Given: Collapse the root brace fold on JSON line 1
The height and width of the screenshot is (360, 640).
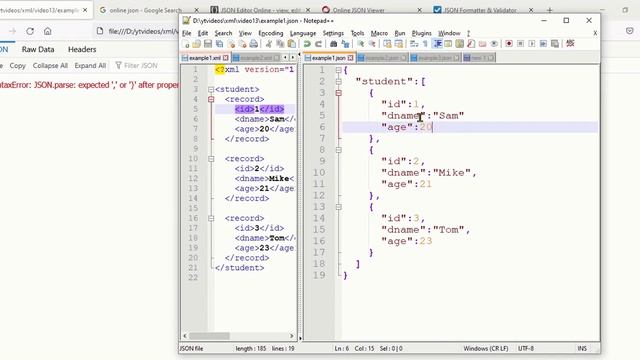Looking at the screenshot, I should point(338,70).
